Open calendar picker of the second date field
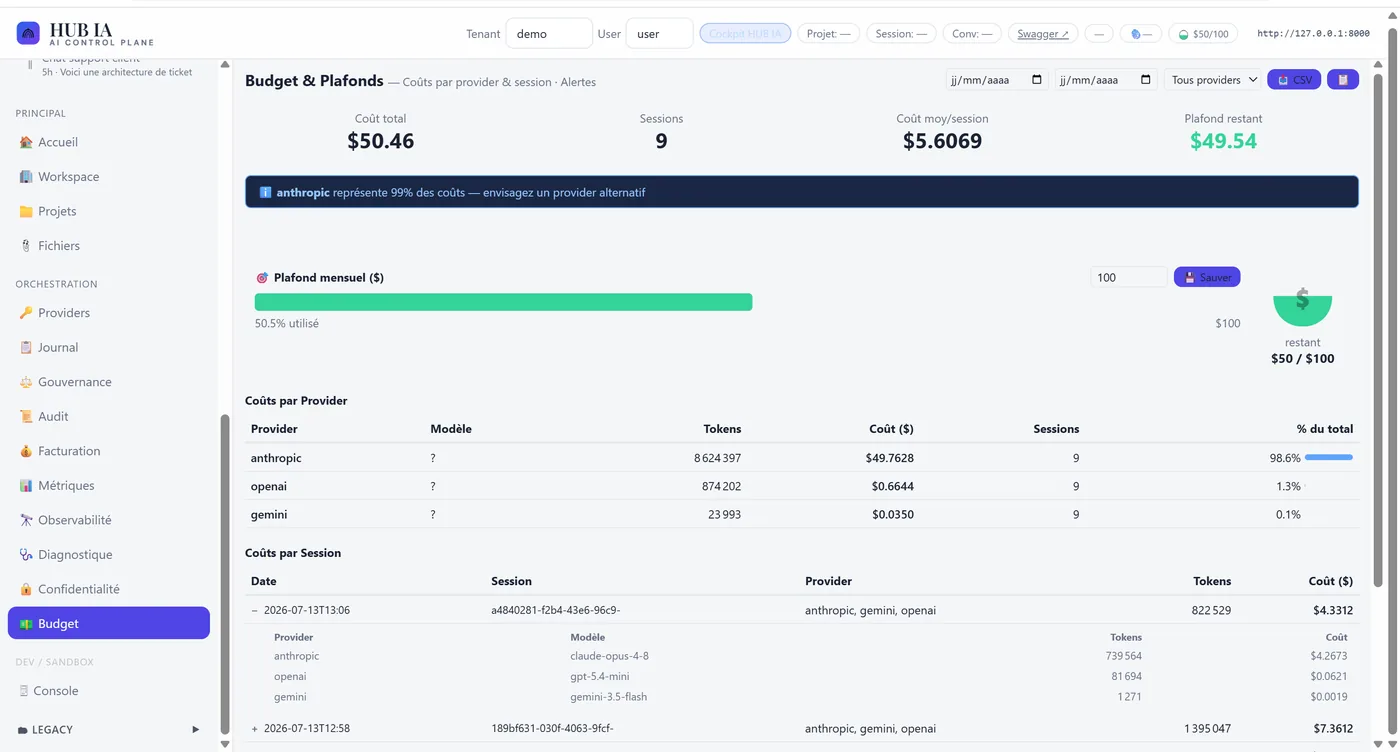The height and width of the screenshot is (752, 1400). pos(1146,80)
